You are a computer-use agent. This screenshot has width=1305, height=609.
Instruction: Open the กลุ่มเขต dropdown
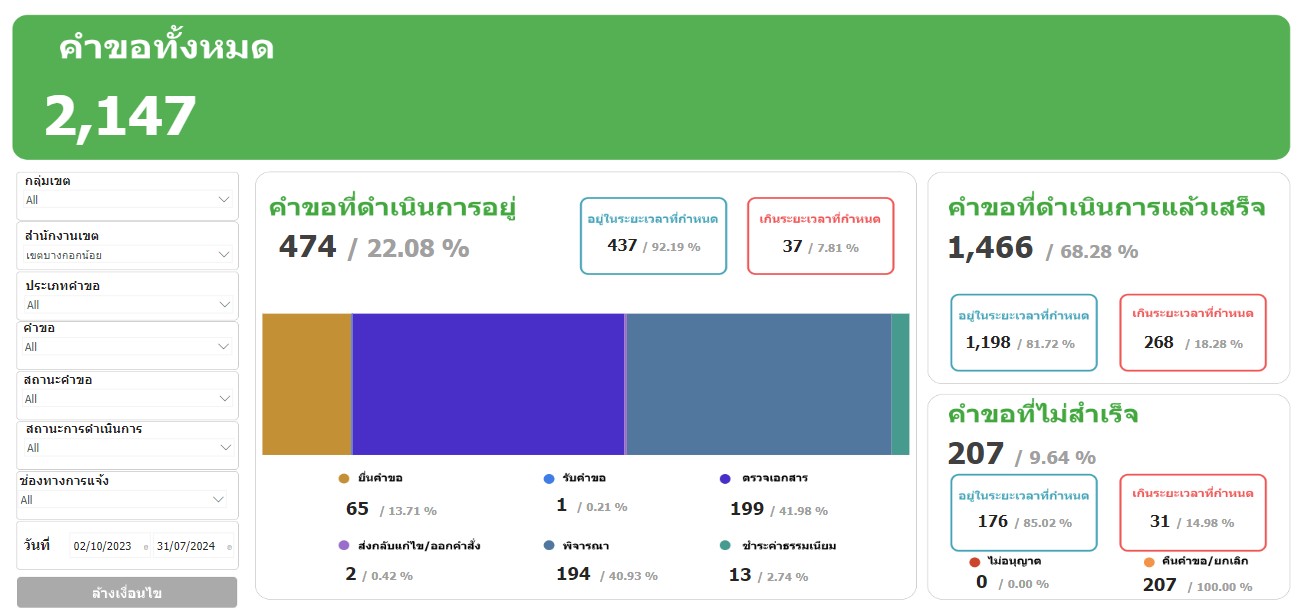127,200
